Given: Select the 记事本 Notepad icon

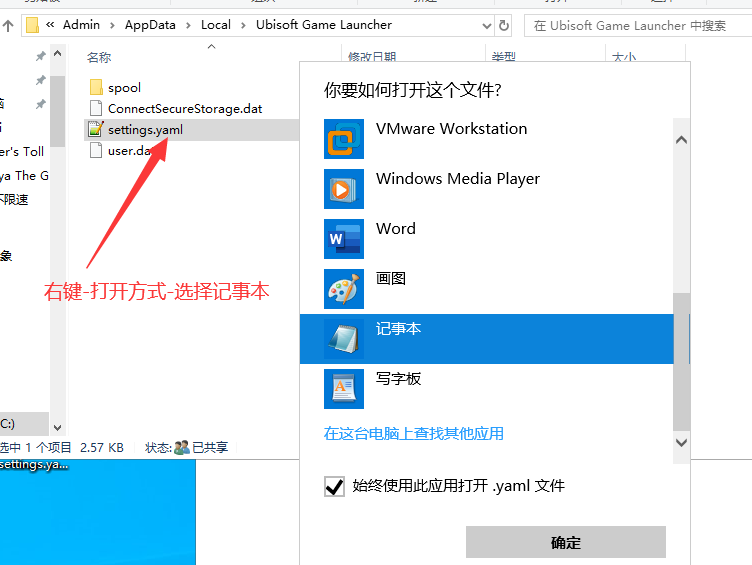Looking at the screenshot, I should click(344, 339).
